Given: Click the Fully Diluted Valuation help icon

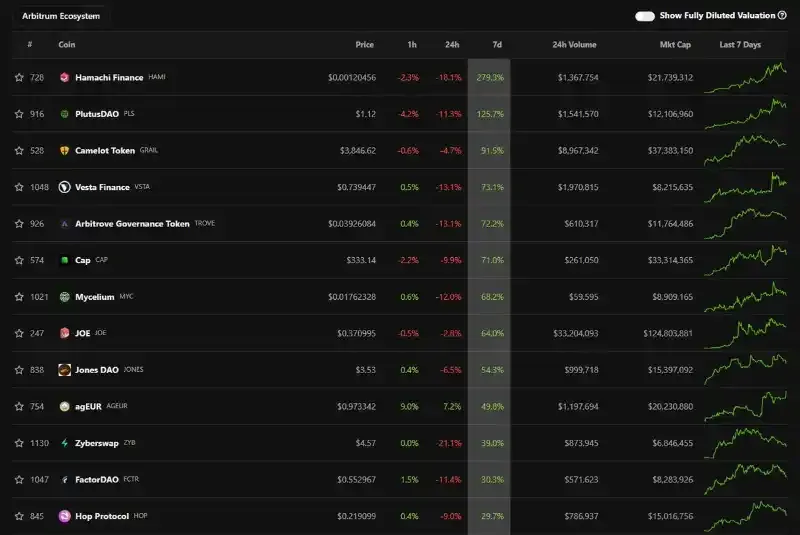Looking at the screenshot, I should [x=782, y=16].
